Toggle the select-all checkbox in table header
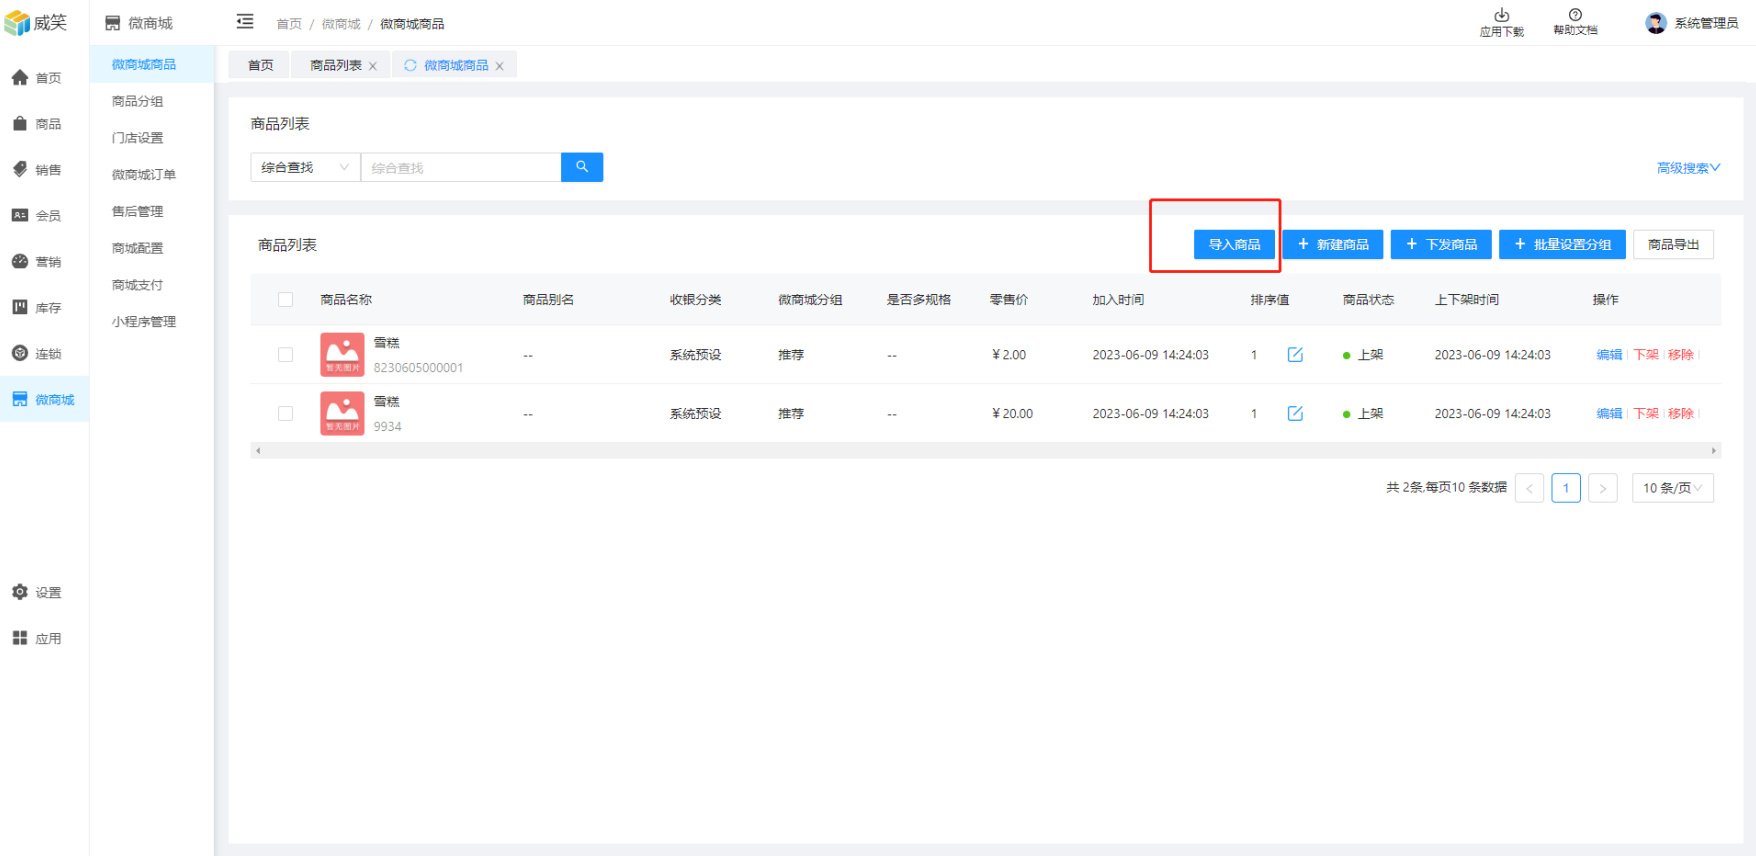 286,300
